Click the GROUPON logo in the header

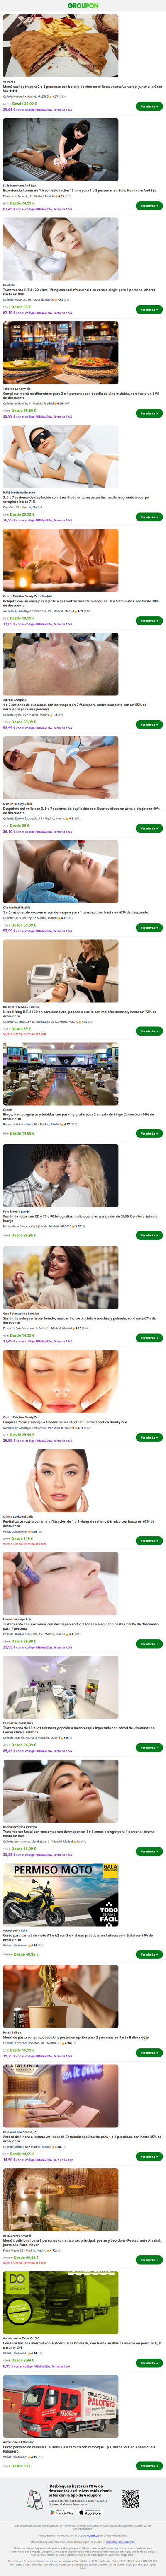coord(83,5)
